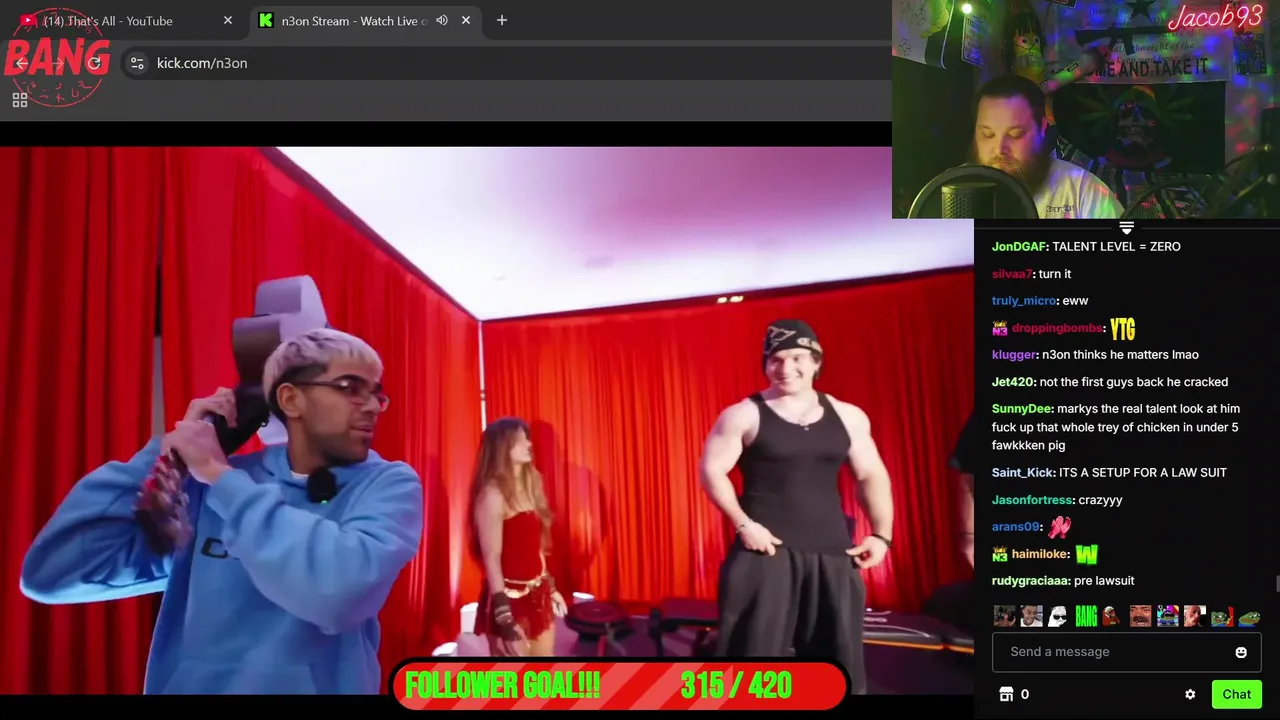Open the channel shop icon

[1006, 694]
